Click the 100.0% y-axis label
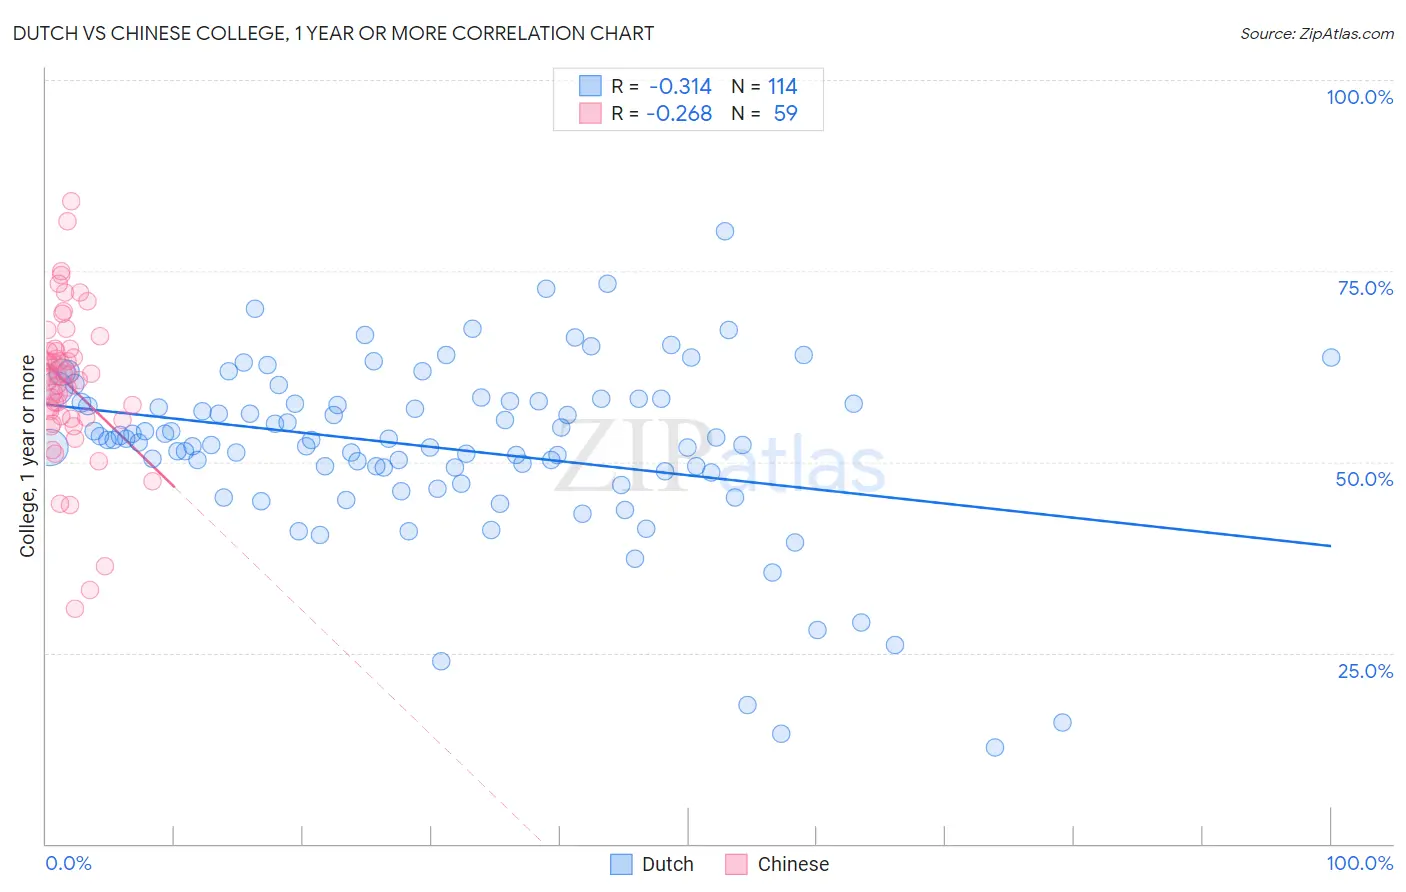The width and height of the screenshot is (1406, 892). 1359,97
